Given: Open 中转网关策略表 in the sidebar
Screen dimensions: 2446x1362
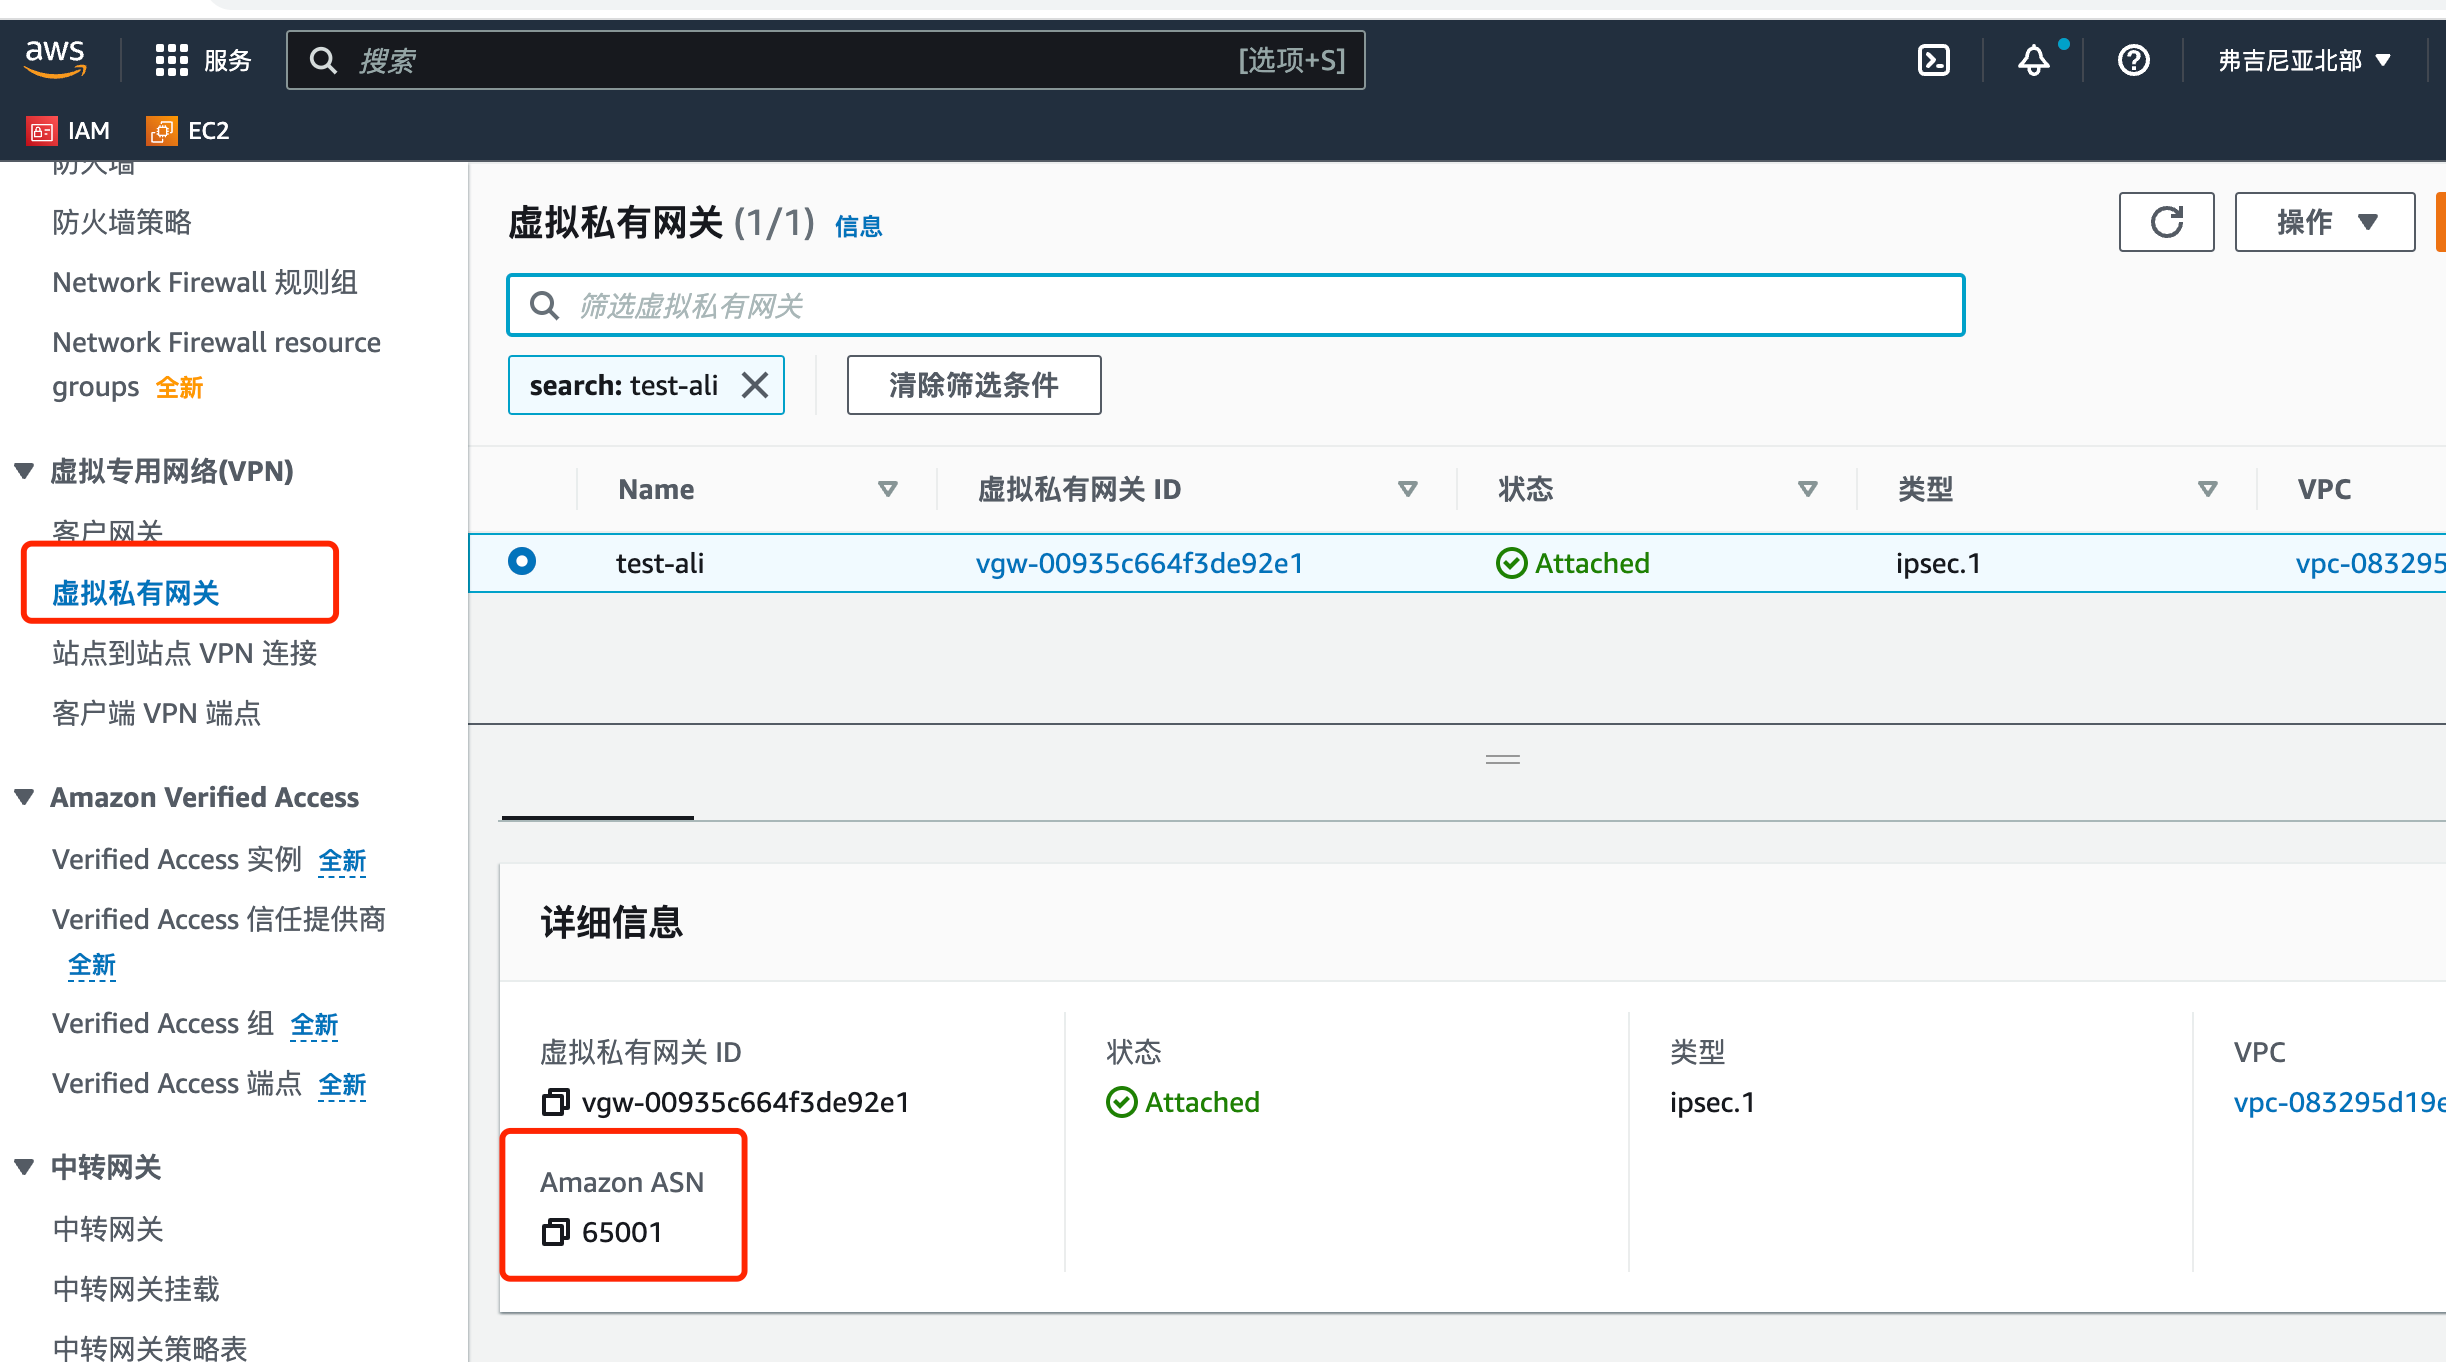Looking at the screenshot, I should 150,1347.
